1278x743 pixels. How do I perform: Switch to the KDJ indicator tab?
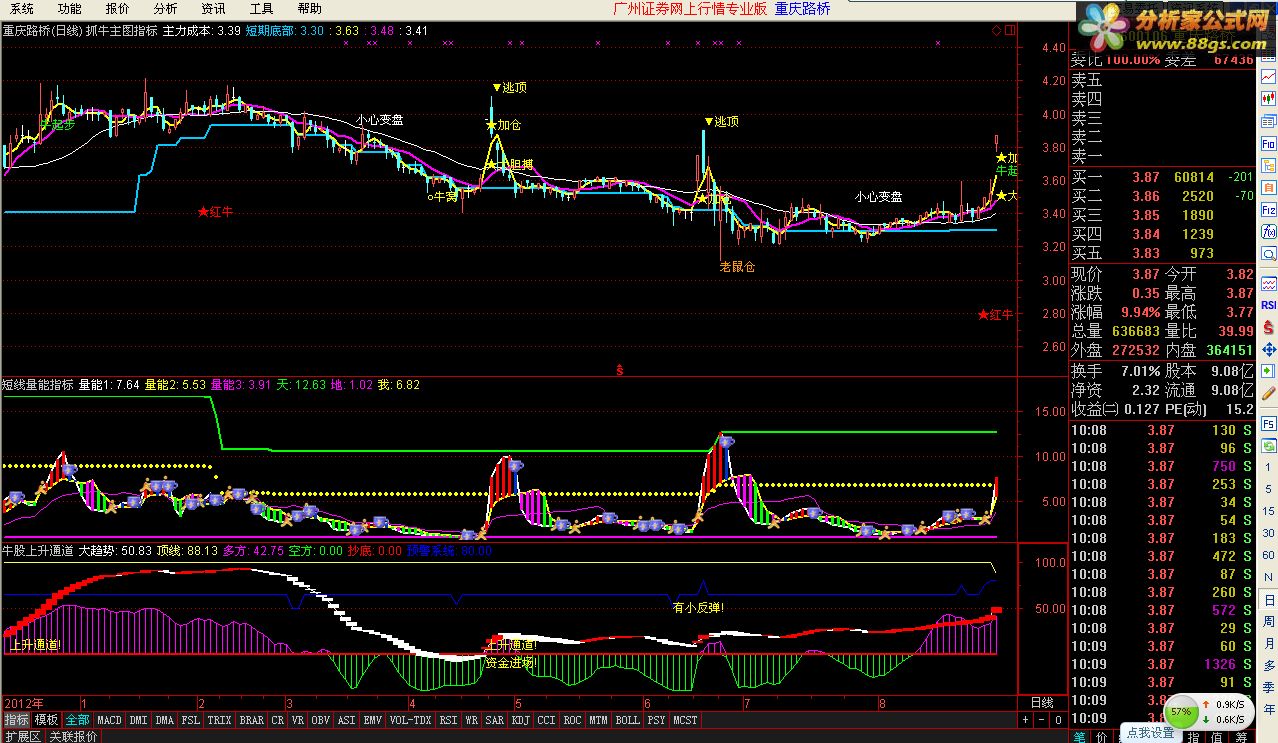[520, 720]
